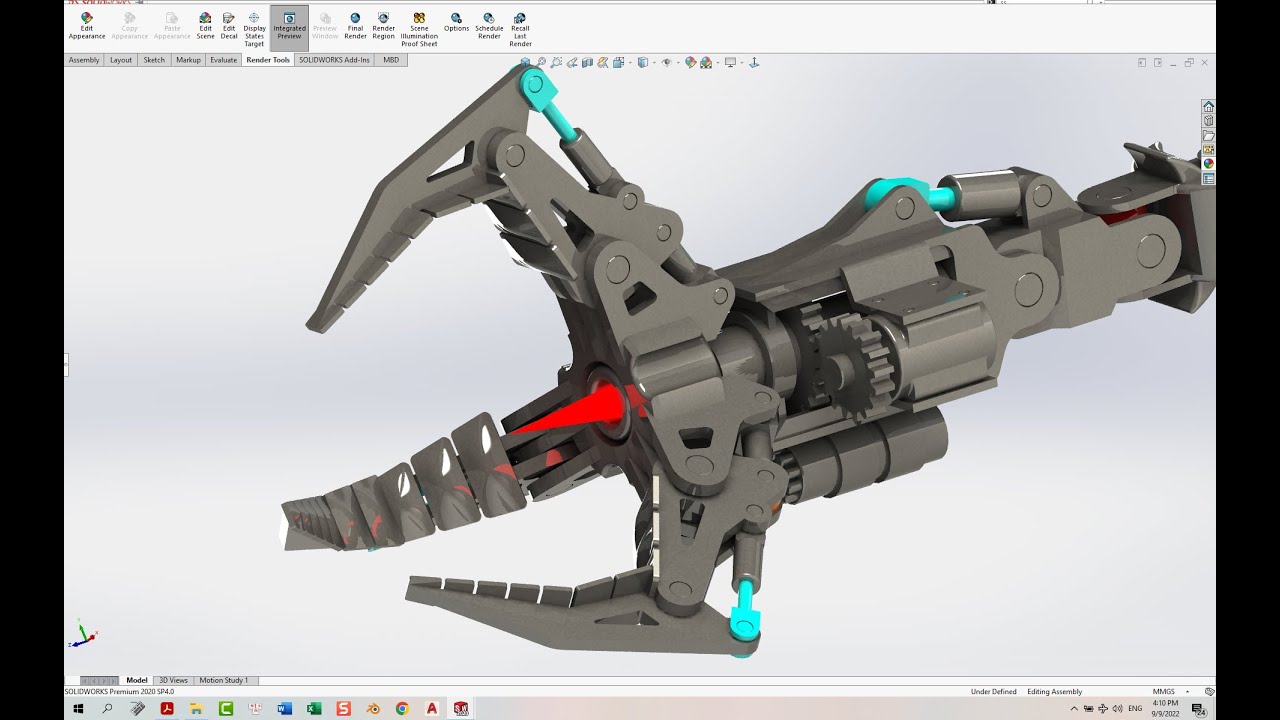This screenshot has height=720, width=1280.
Task: Open SOLIDWORKS Resources home in task pane
Action: coord(1208,106)
